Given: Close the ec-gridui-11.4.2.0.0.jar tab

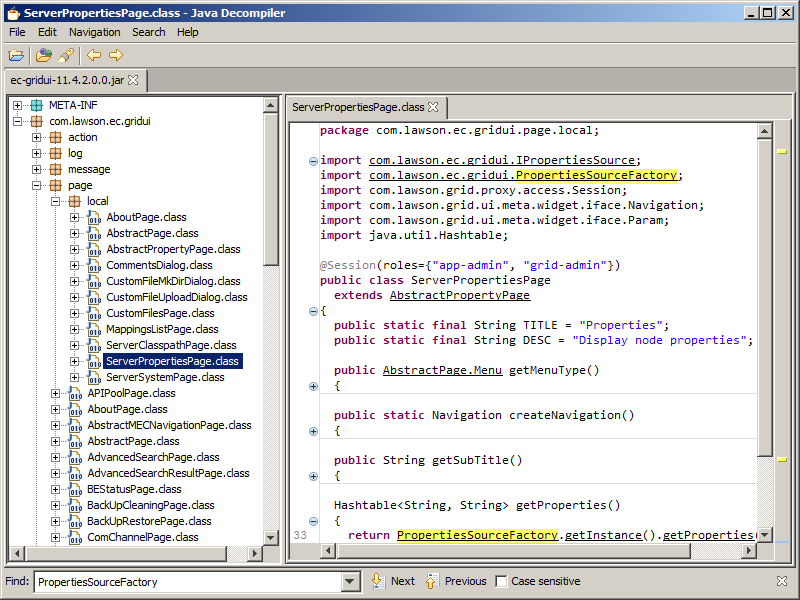Looking at the screenshot, I should point(133,80).
